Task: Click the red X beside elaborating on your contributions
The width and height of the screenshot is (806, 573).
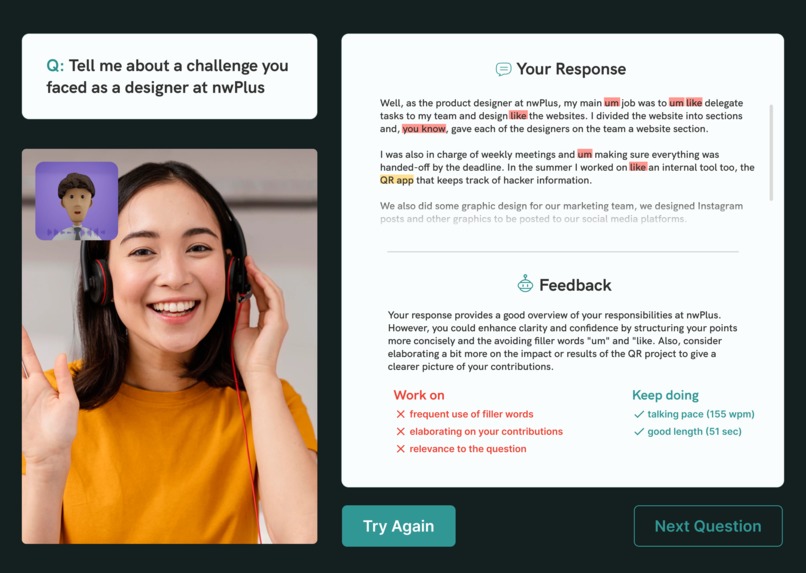Action: 400,432
